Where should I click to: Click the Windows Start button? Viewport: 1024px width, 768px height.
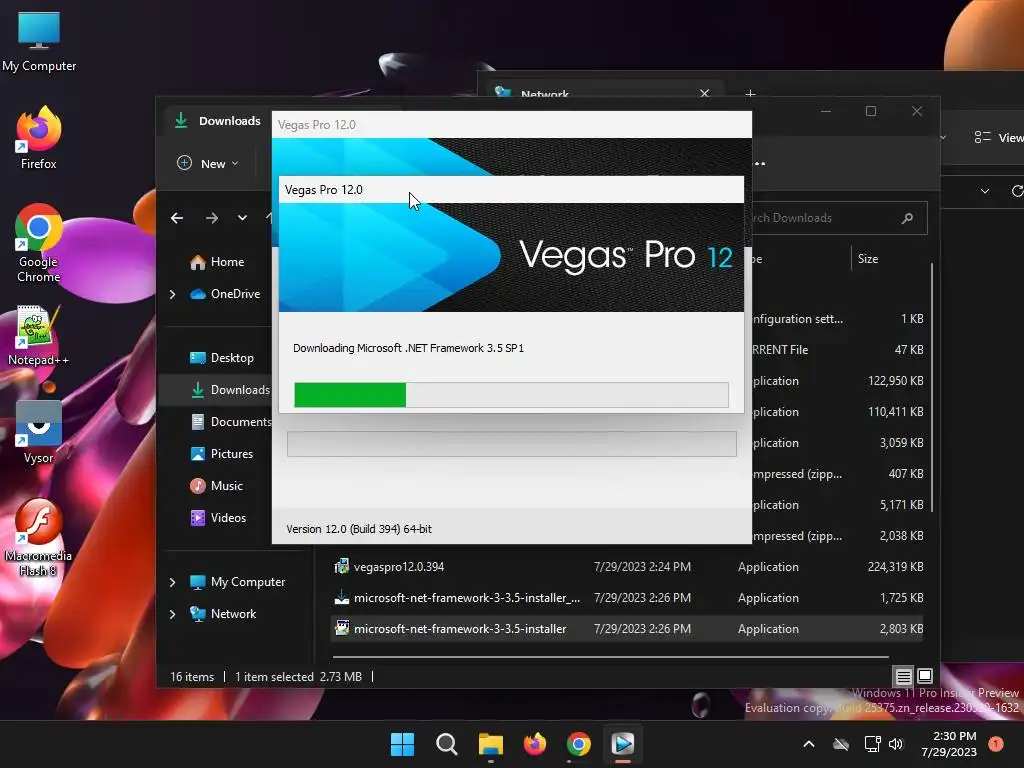[x=402, y=744]
